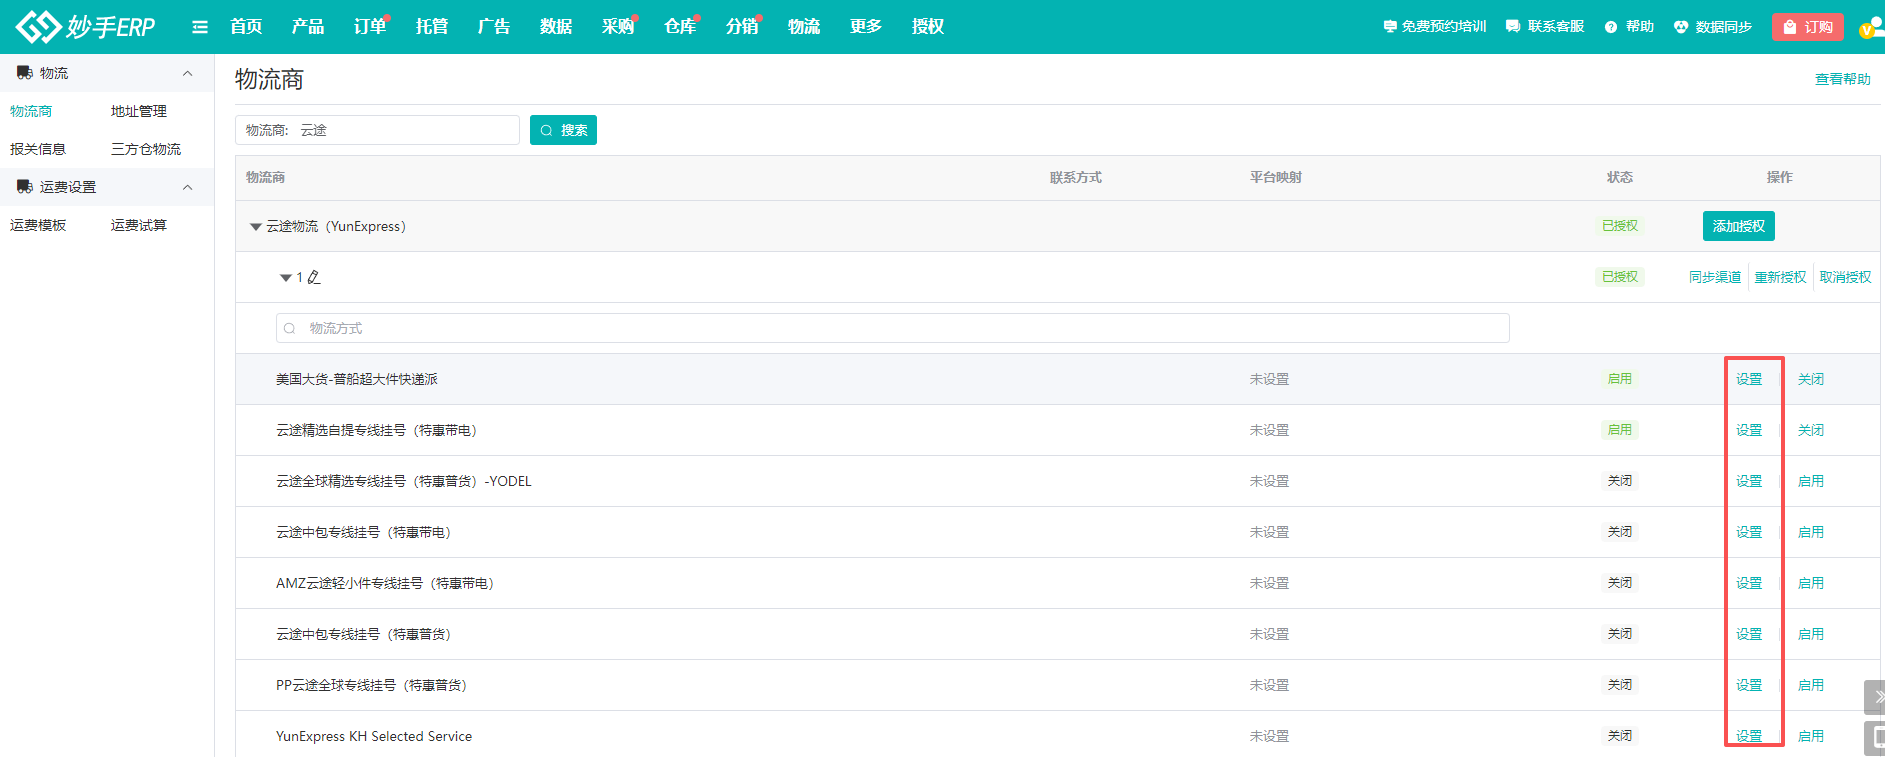Click 启用 action for 云途中包专线挂号（特惠带电）
This screenshot has height=757, width=1885.
[1811, 532]
